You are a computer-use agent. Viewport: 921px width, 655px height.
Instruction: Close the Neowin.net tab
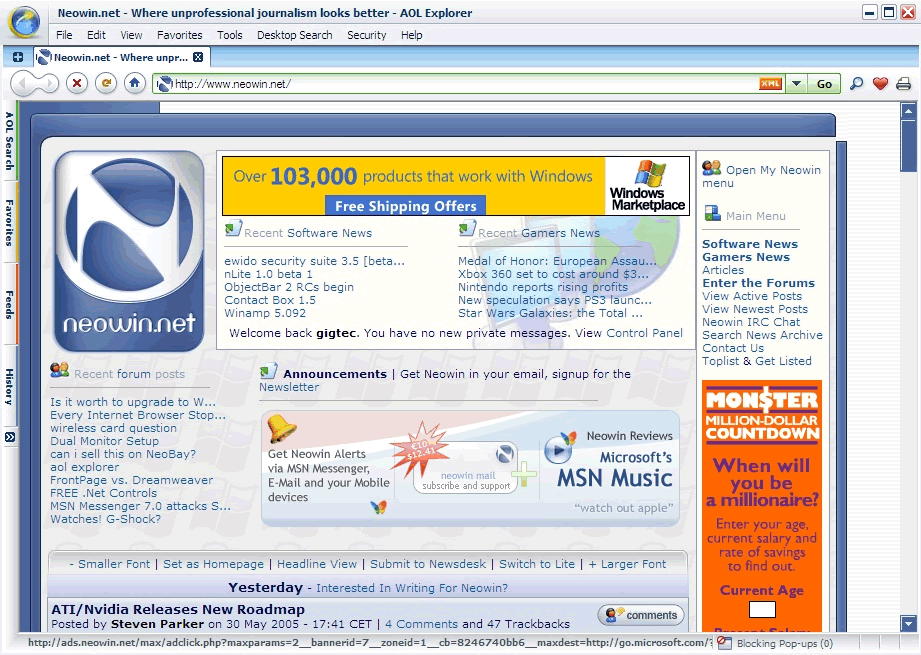click(198, 57)
